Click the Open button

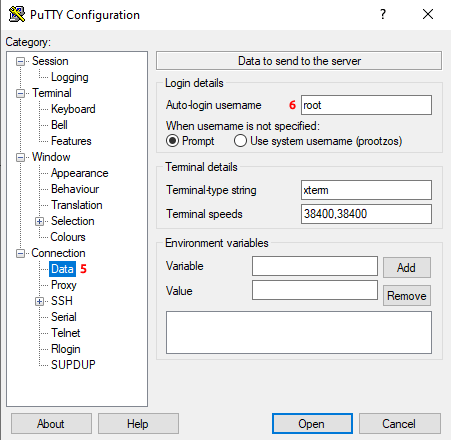click(x=312, y=424)
